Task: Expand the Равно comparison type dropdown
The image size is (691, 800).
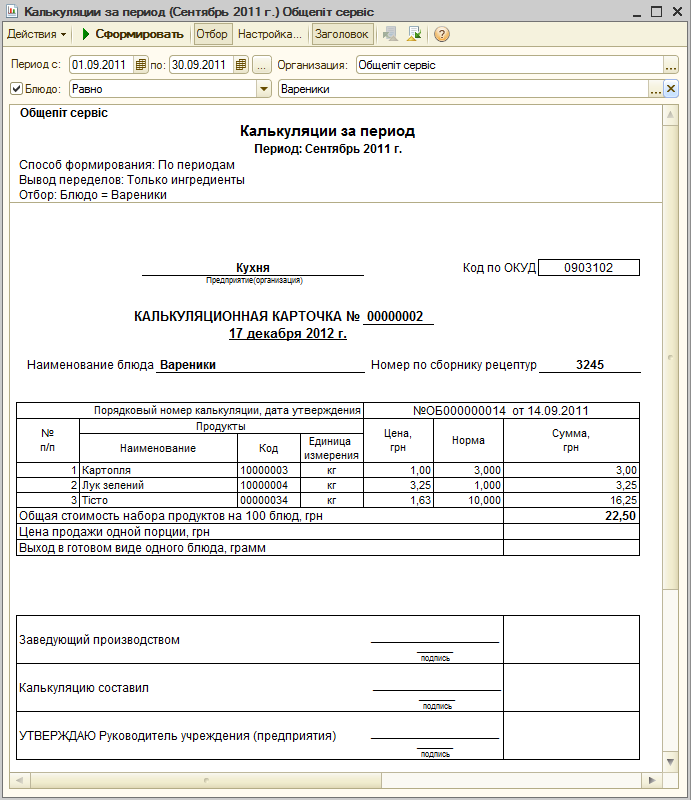Action: click(264, 89)
